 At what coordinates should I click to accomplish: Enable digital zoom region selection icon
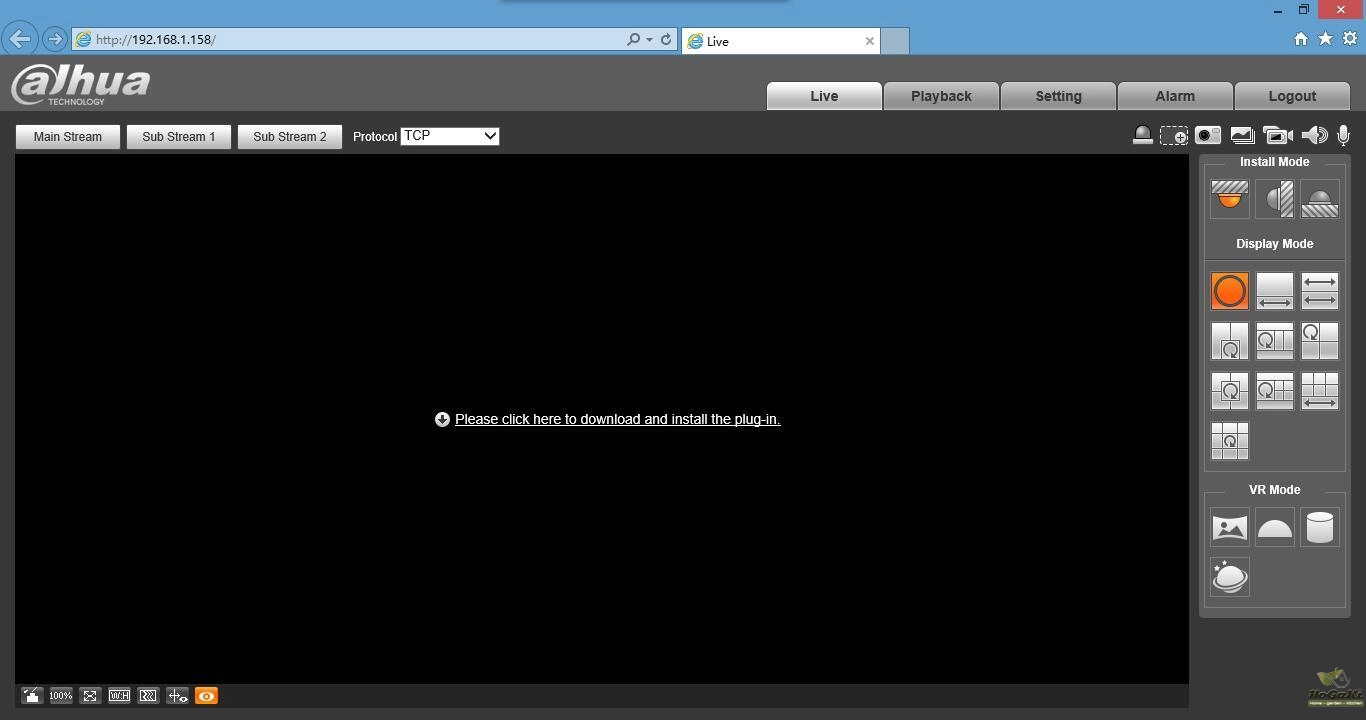(1174, 136)
